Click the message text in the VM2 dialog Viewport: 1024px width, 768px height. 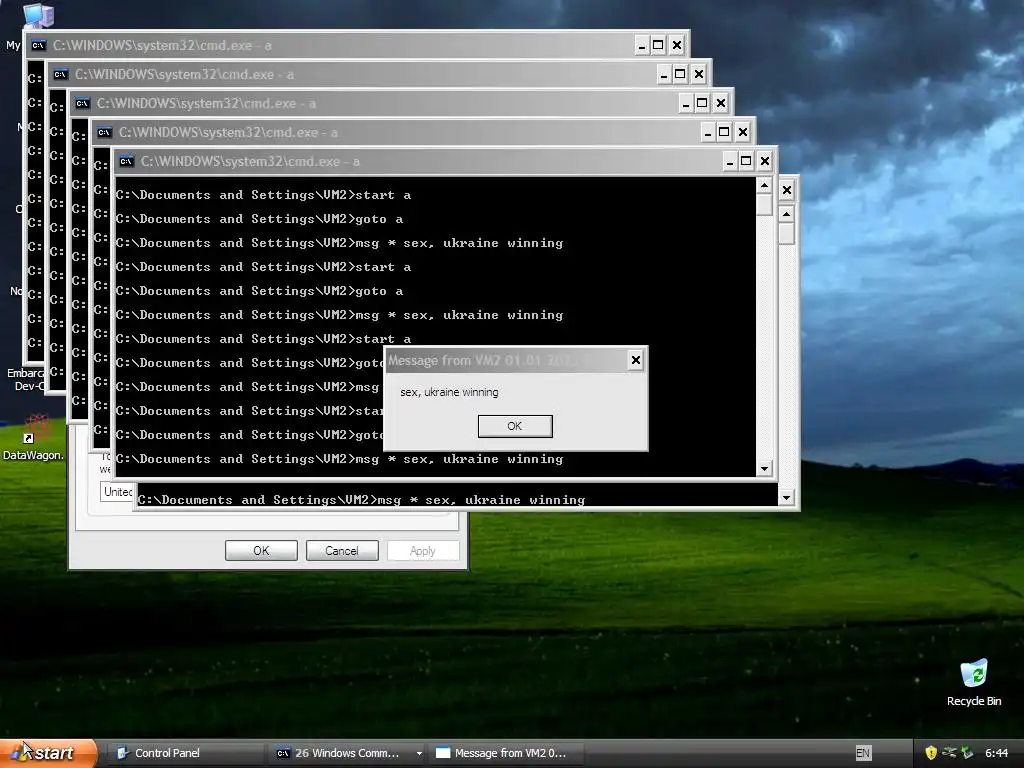tap(449, 392)
